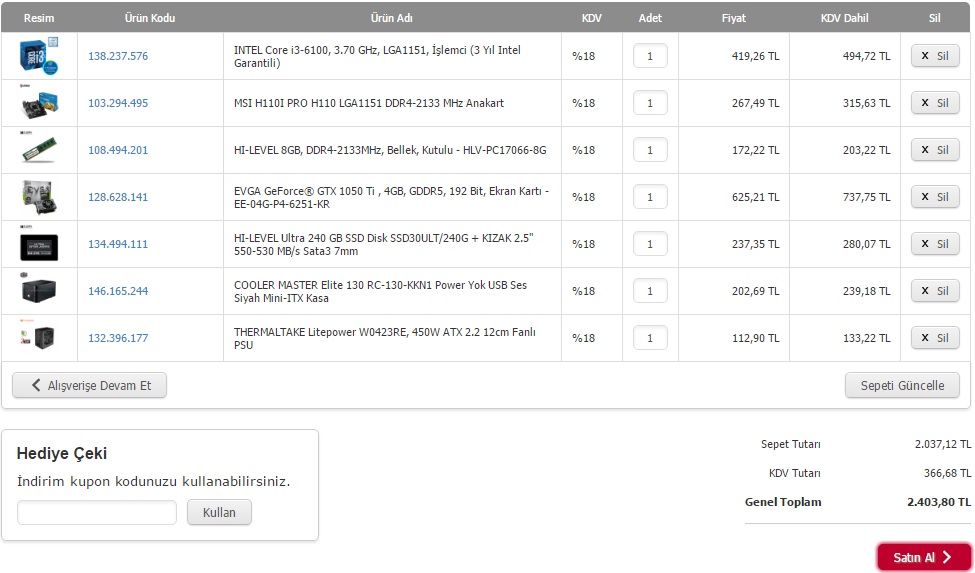Edit quantity field for MSI H110I motherboard

650,103
